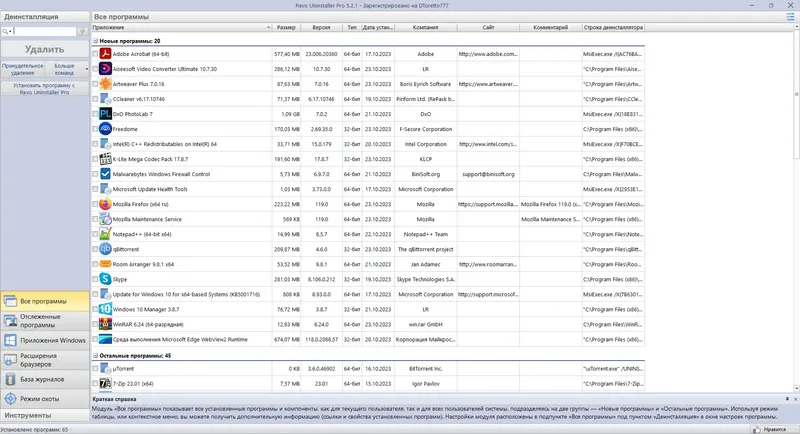Open the search options dropdown arrow
800x434 pixels.
pos(10,32)
